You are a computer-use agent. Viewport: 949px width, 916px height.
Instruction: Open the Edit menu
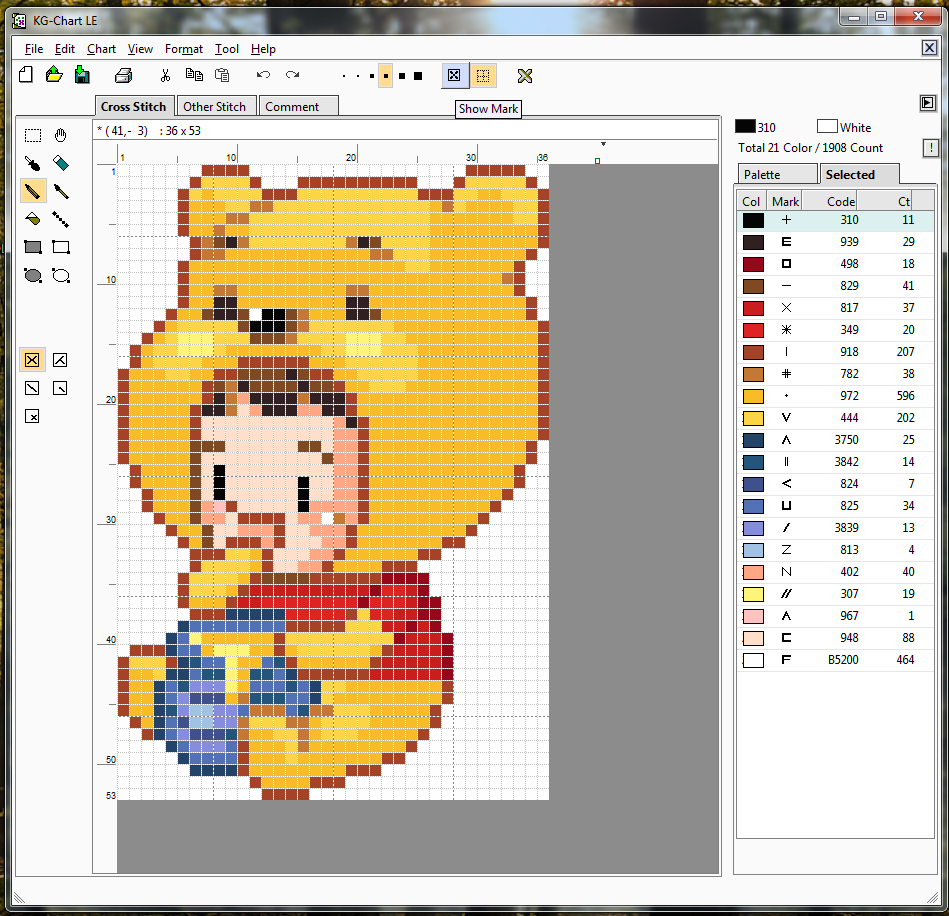pyautogui.click(x=64, y=49)
